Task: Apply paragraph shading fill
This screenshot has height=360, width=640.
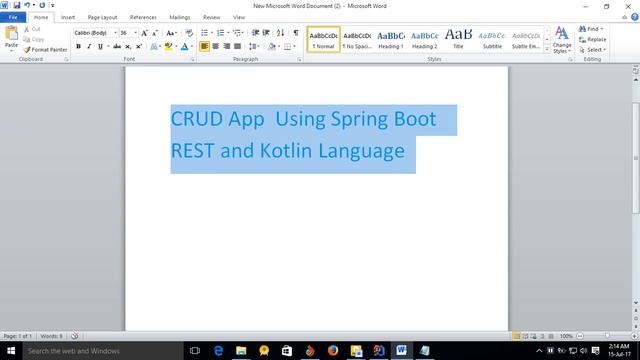Action: [x=272, y=46]
